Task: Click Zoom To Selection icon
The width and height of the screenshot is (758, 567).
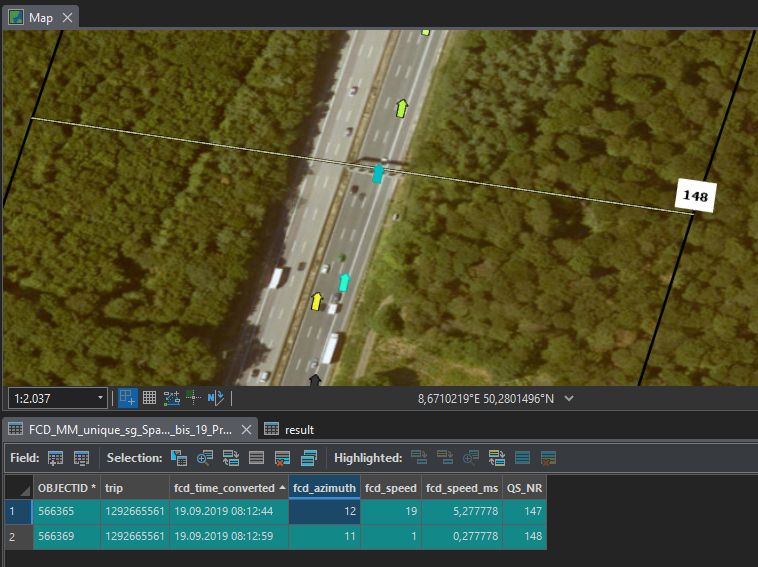Action: 205,458
